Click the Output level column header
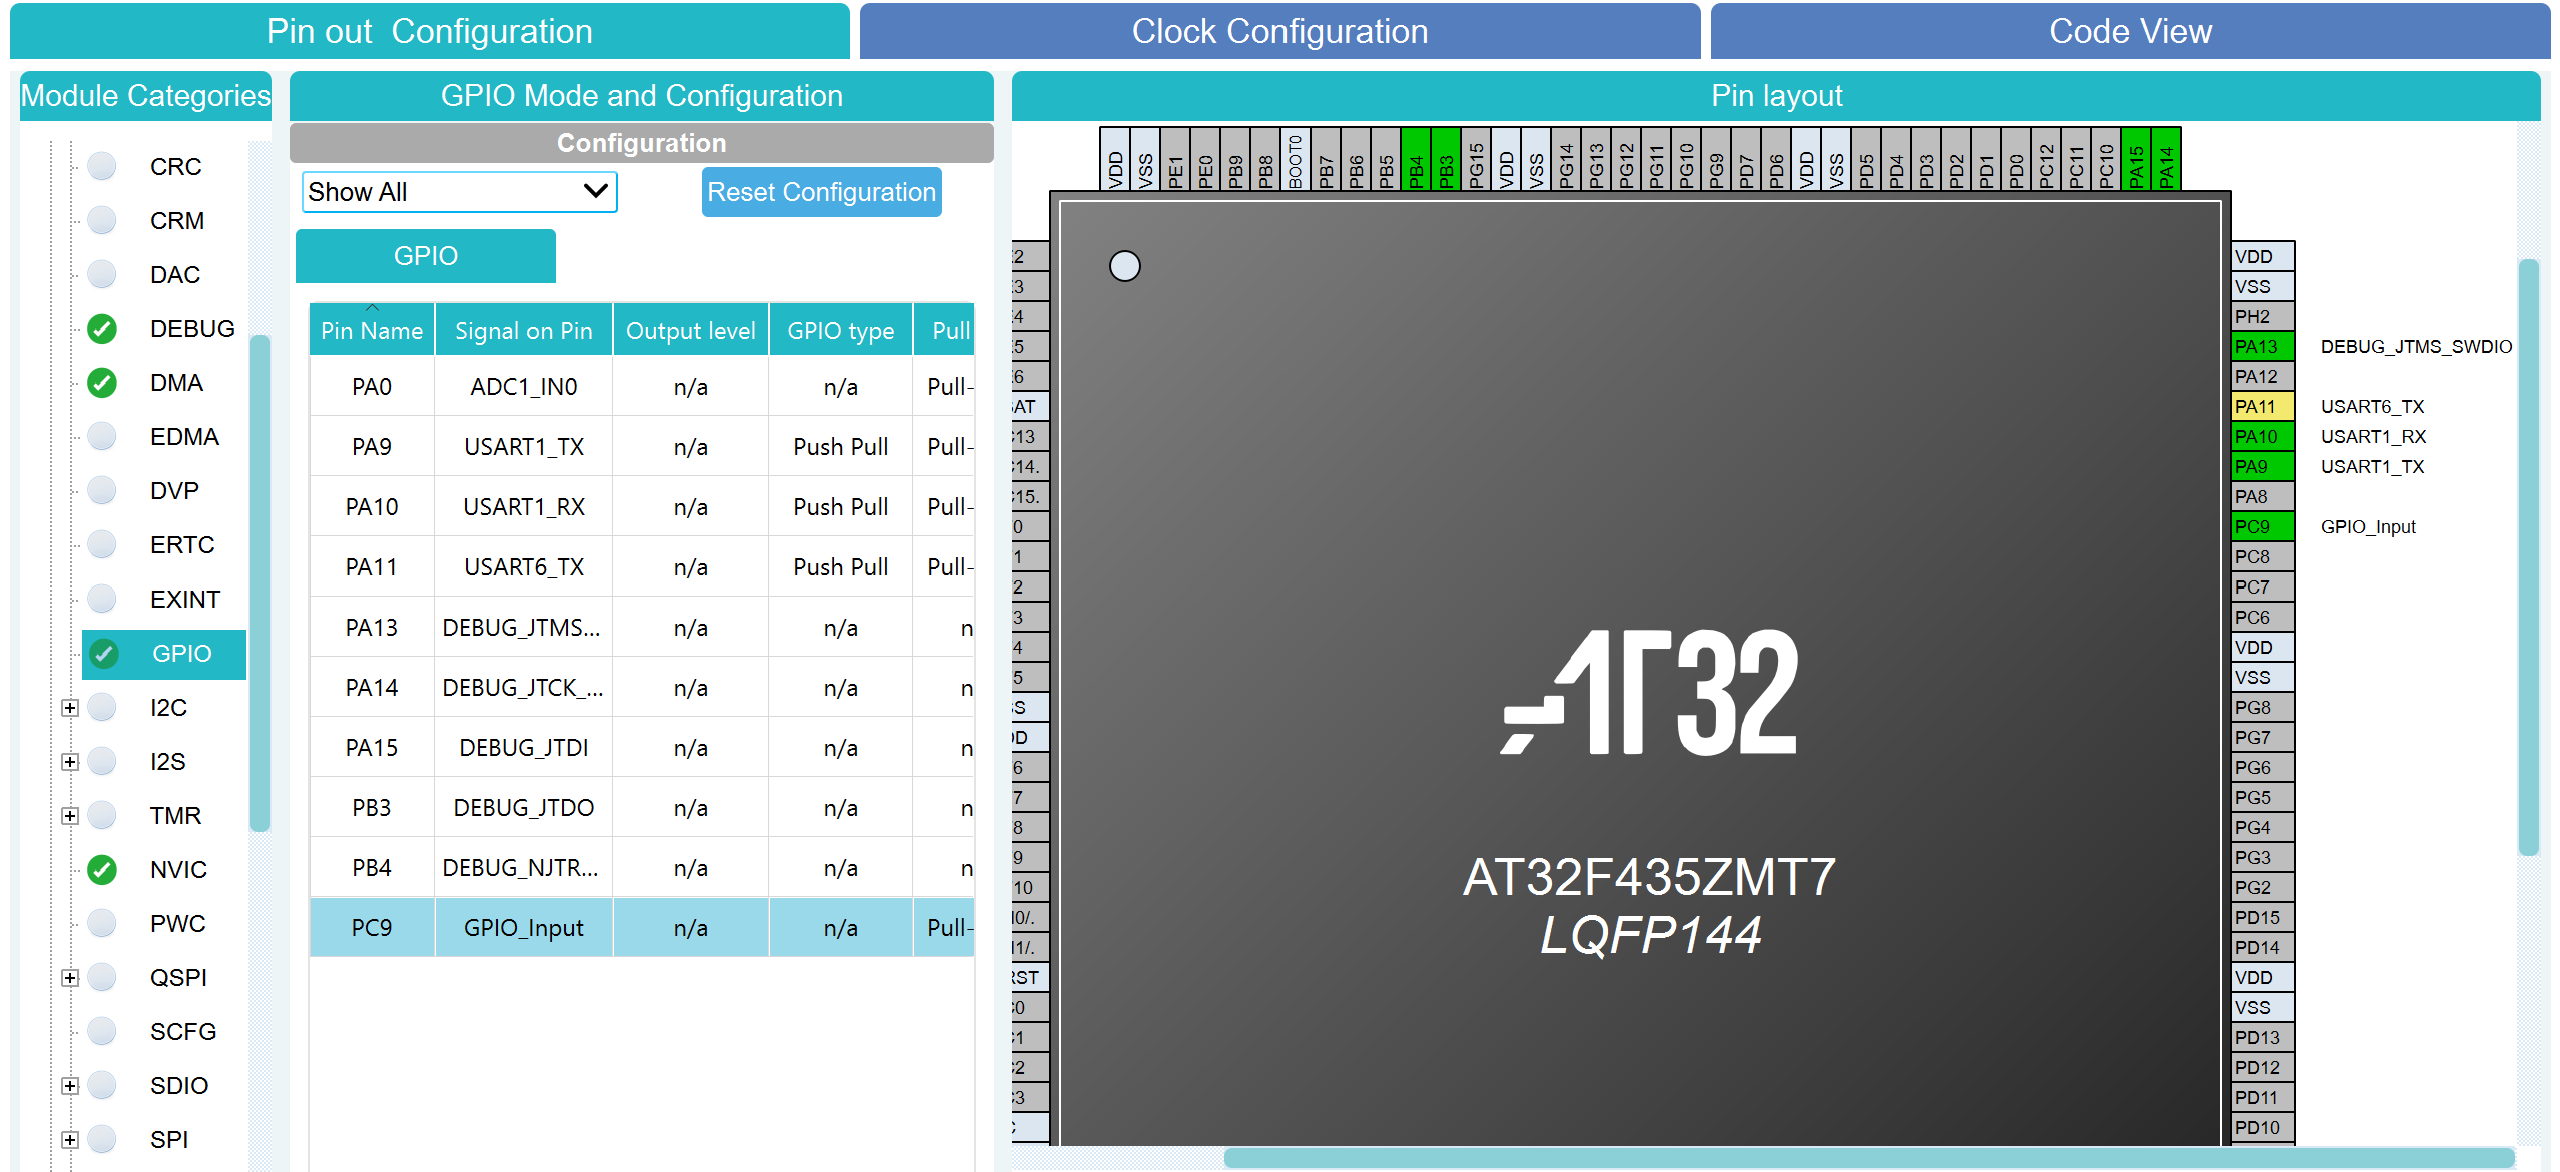 pos(691,330)
